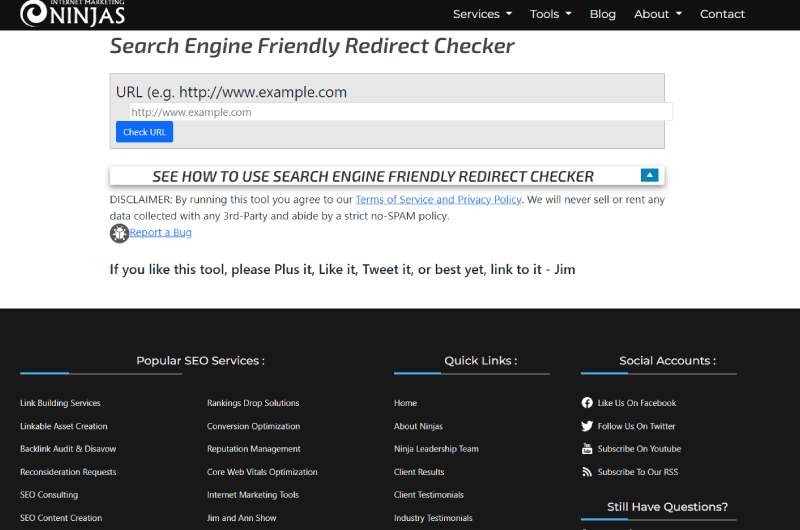
Task: Click the Internet Marketing Ninjas logo
Action: 72,13
